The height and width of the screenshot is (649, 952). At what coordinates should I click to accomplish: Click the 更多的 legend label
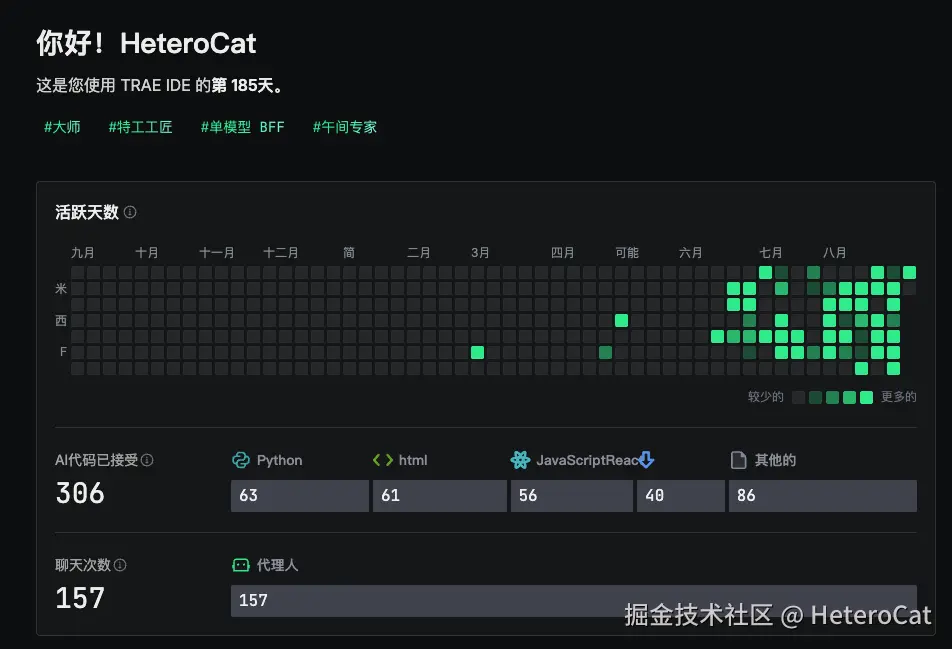click(x=899, y=397)
